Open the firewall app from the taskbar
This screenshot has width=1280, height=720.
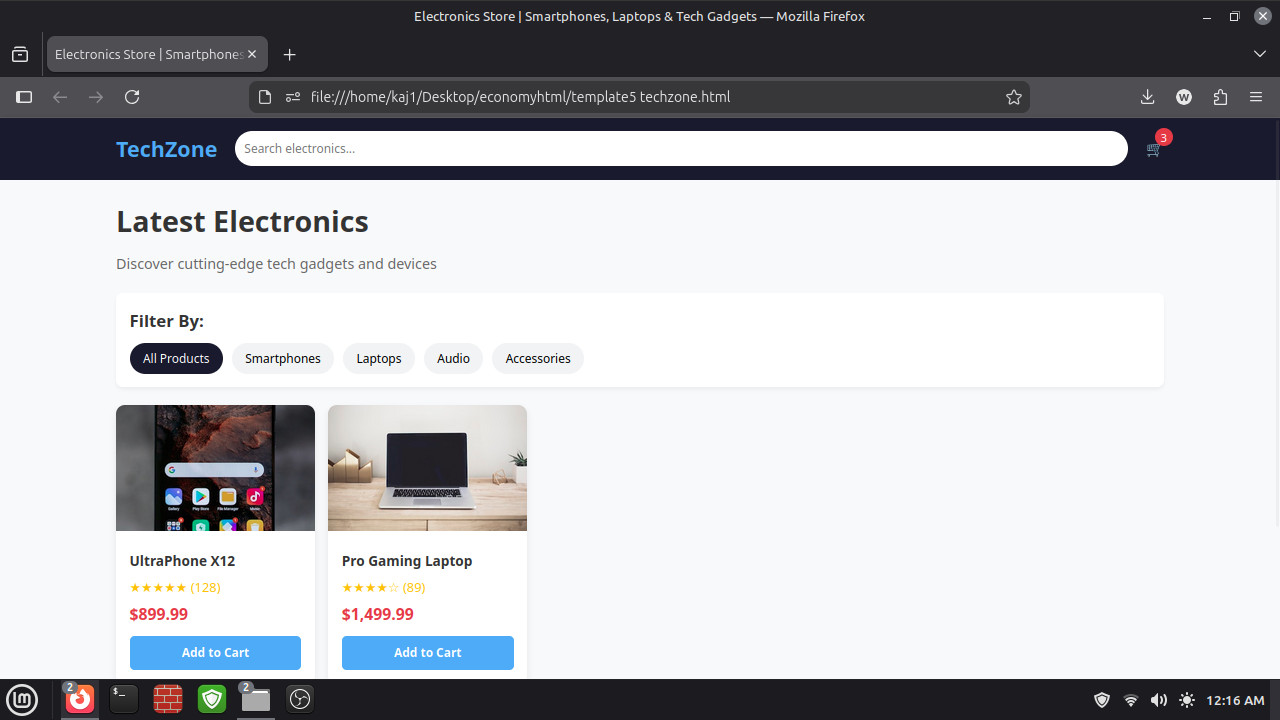pyautogui.click(x=167, y=699)
